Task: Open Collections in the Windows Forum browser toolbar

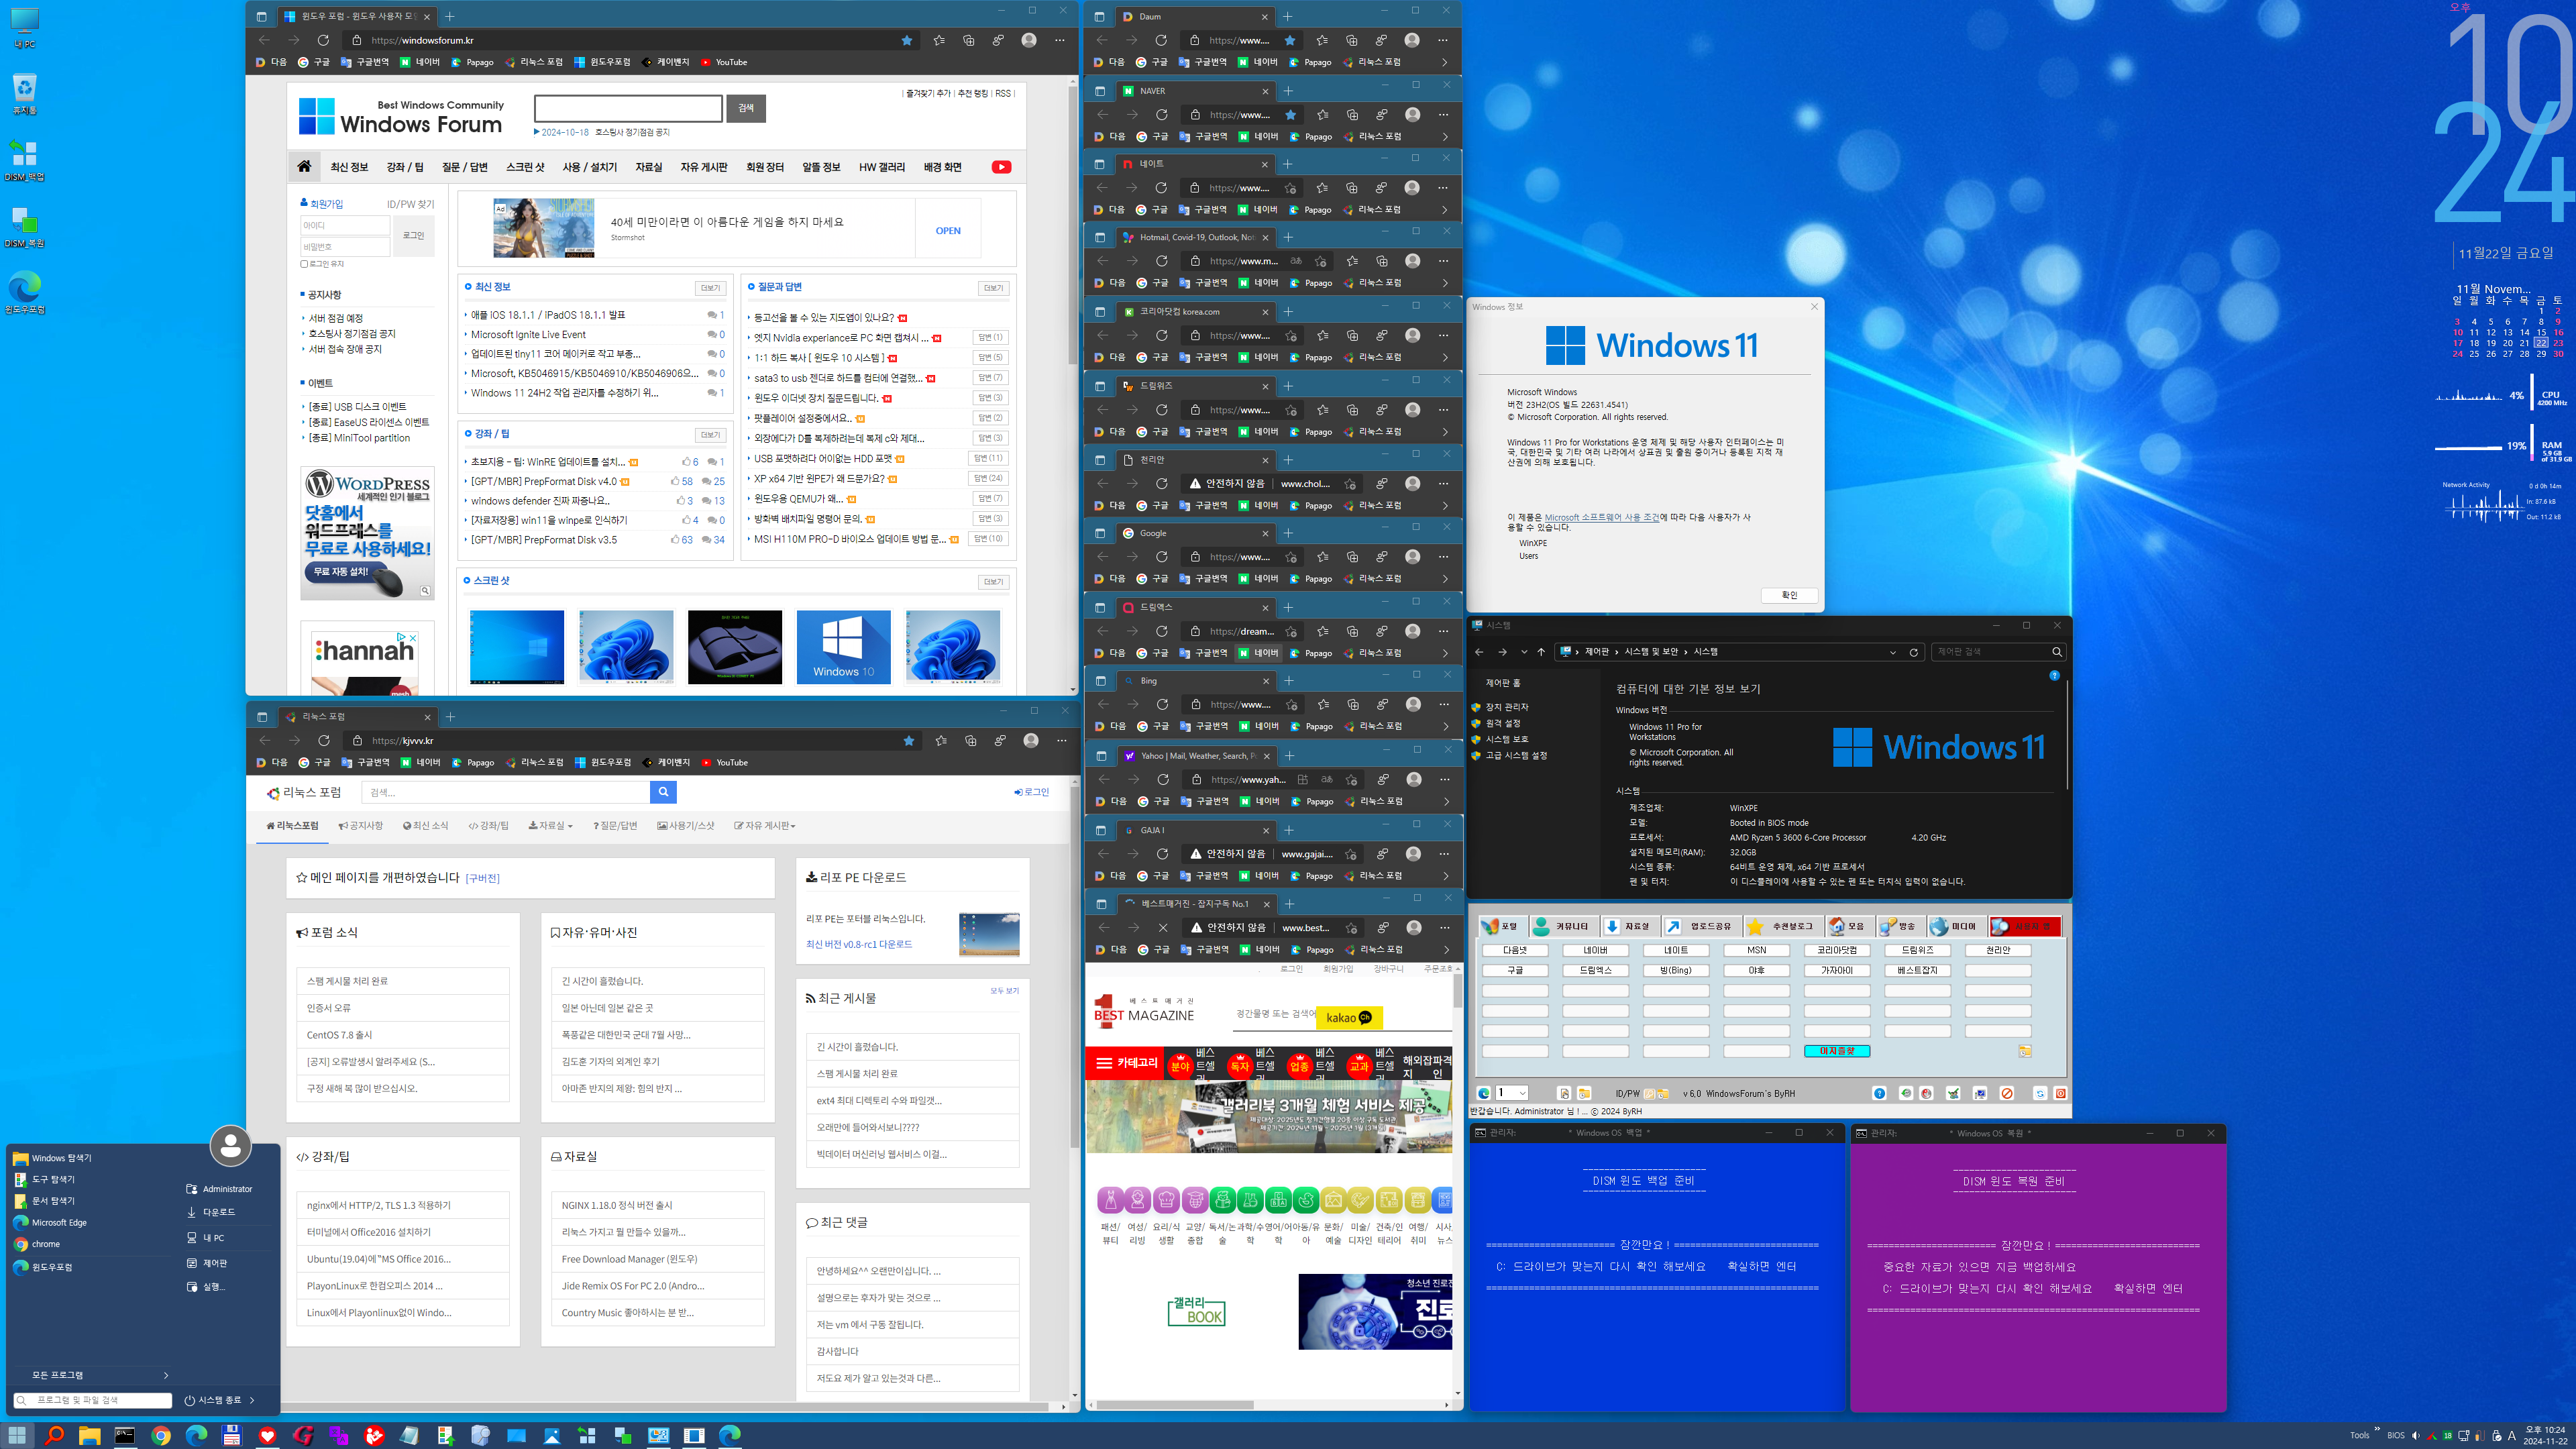Action: click(968, 40)
